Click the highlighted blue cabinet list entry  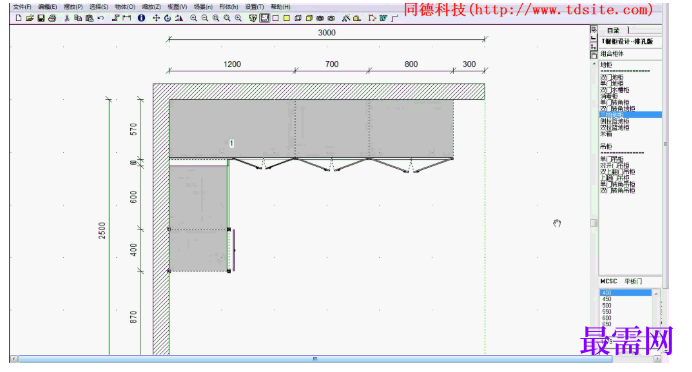[630, 115]
